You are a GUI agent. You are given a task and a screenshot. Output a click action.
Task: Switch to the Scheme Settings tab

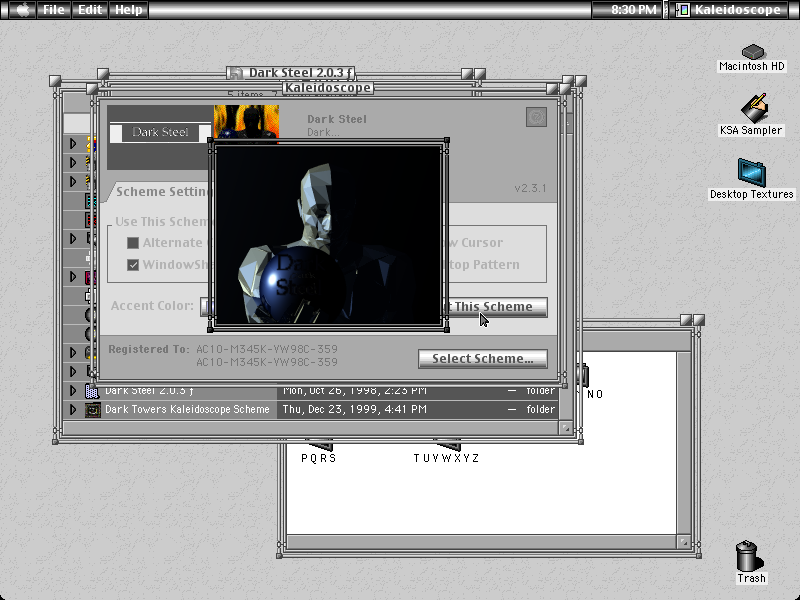coord(161,191)
